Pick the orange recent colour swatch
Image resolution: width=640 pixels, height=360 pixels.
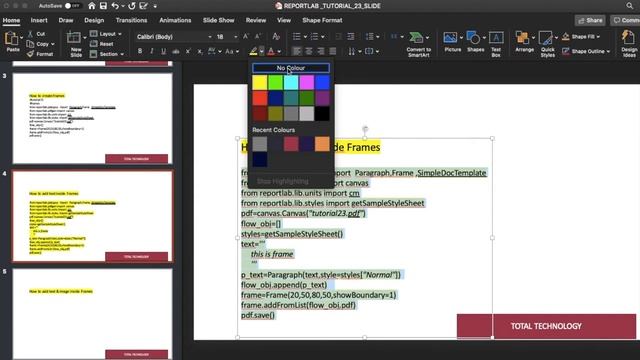[322, 144]
